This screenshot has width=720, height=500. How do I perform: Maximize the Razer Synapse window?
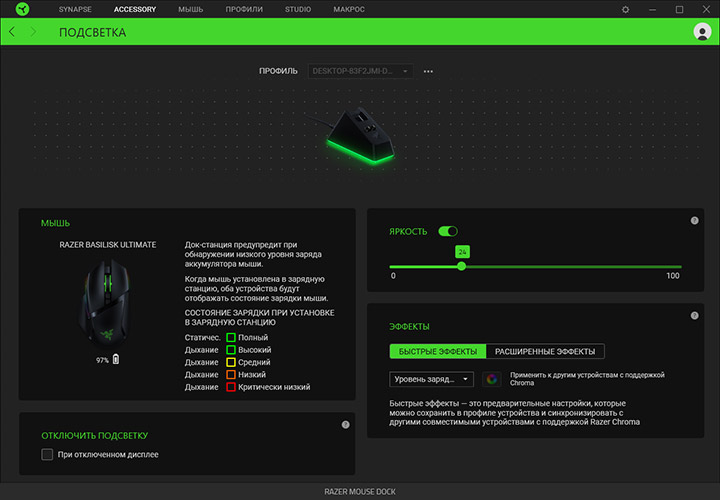point(679,9)
